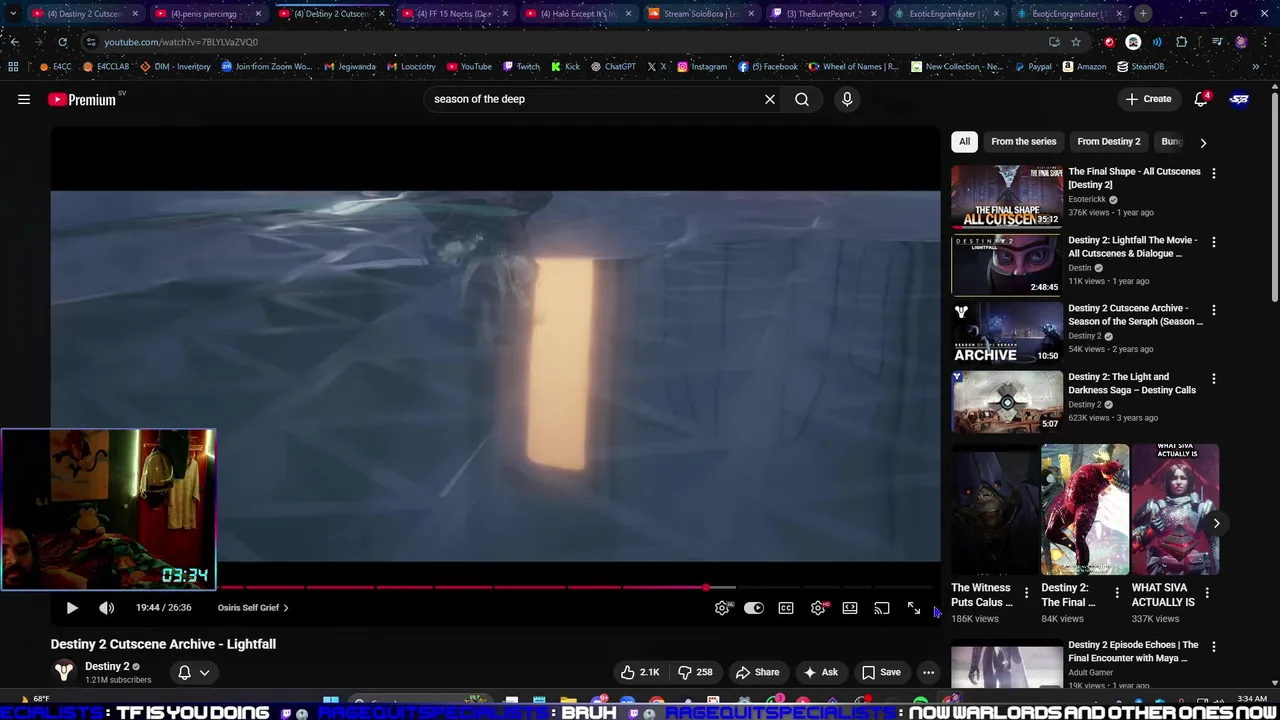Open the Destiny 2 channel avatar
The width and height of the screenshot is (1280, 720).
(64, 672)
